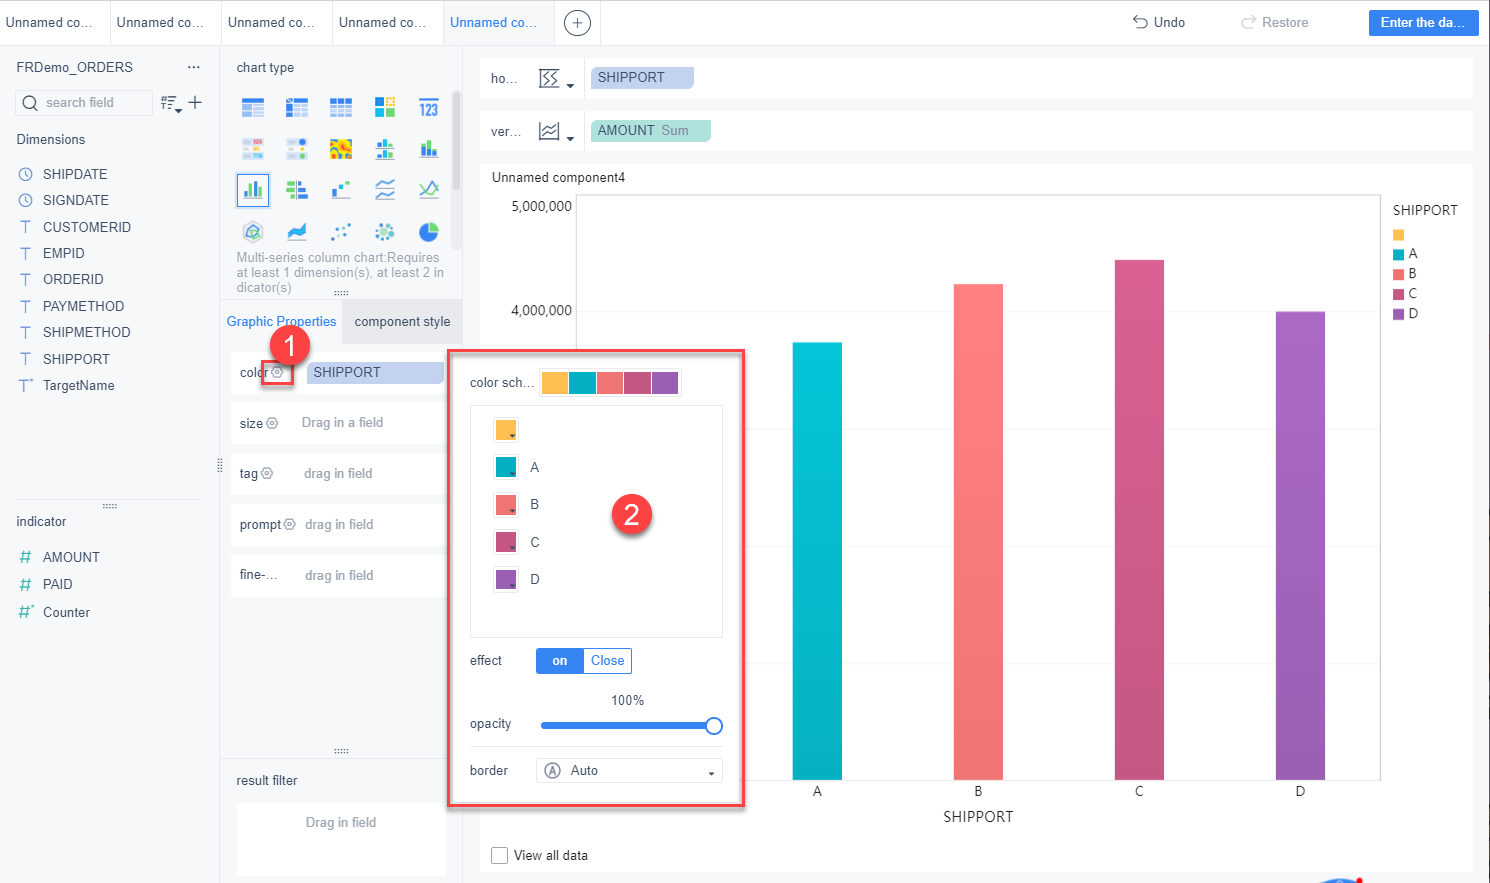The image size is (1490, 883).
Task: Open the horizontal axis type dropdown
Action: [x=556, y=79]
